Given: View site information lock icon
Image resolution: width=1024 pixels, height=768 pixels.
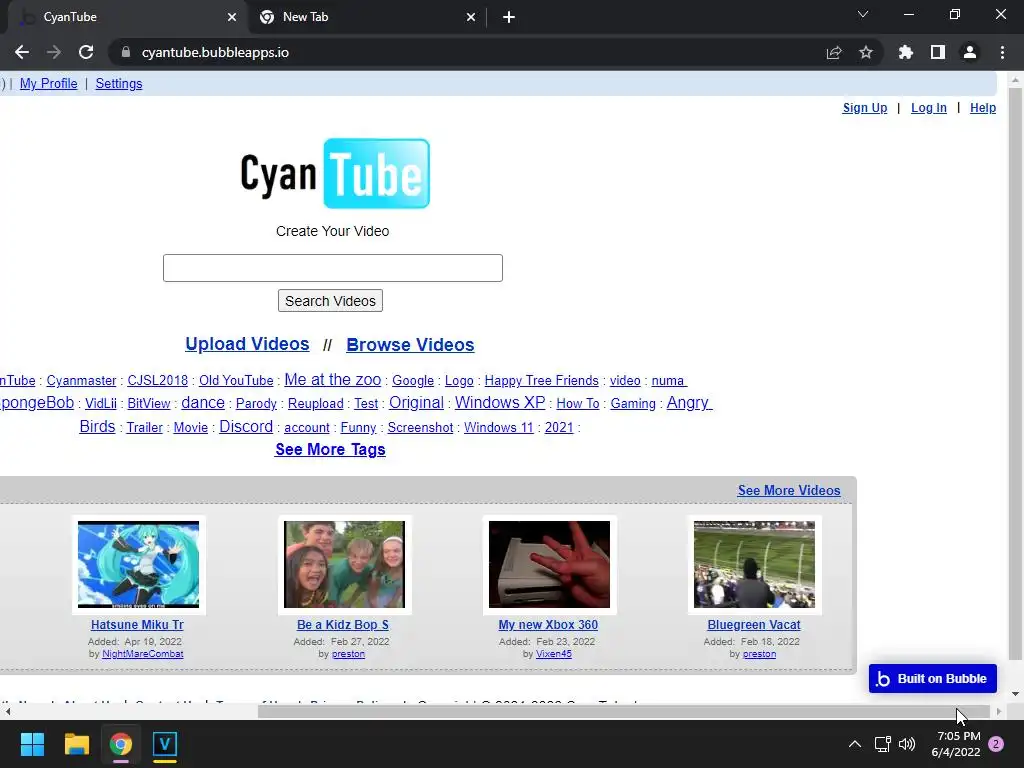Looking at the screenshot, I should pyautogui.click(x=126, y=52).
